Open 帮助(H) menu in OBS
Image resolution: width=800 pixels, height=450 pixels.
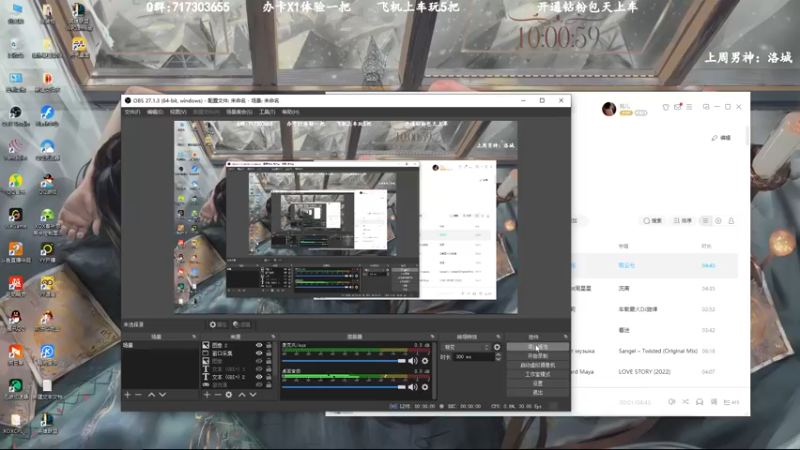[291, 112]
